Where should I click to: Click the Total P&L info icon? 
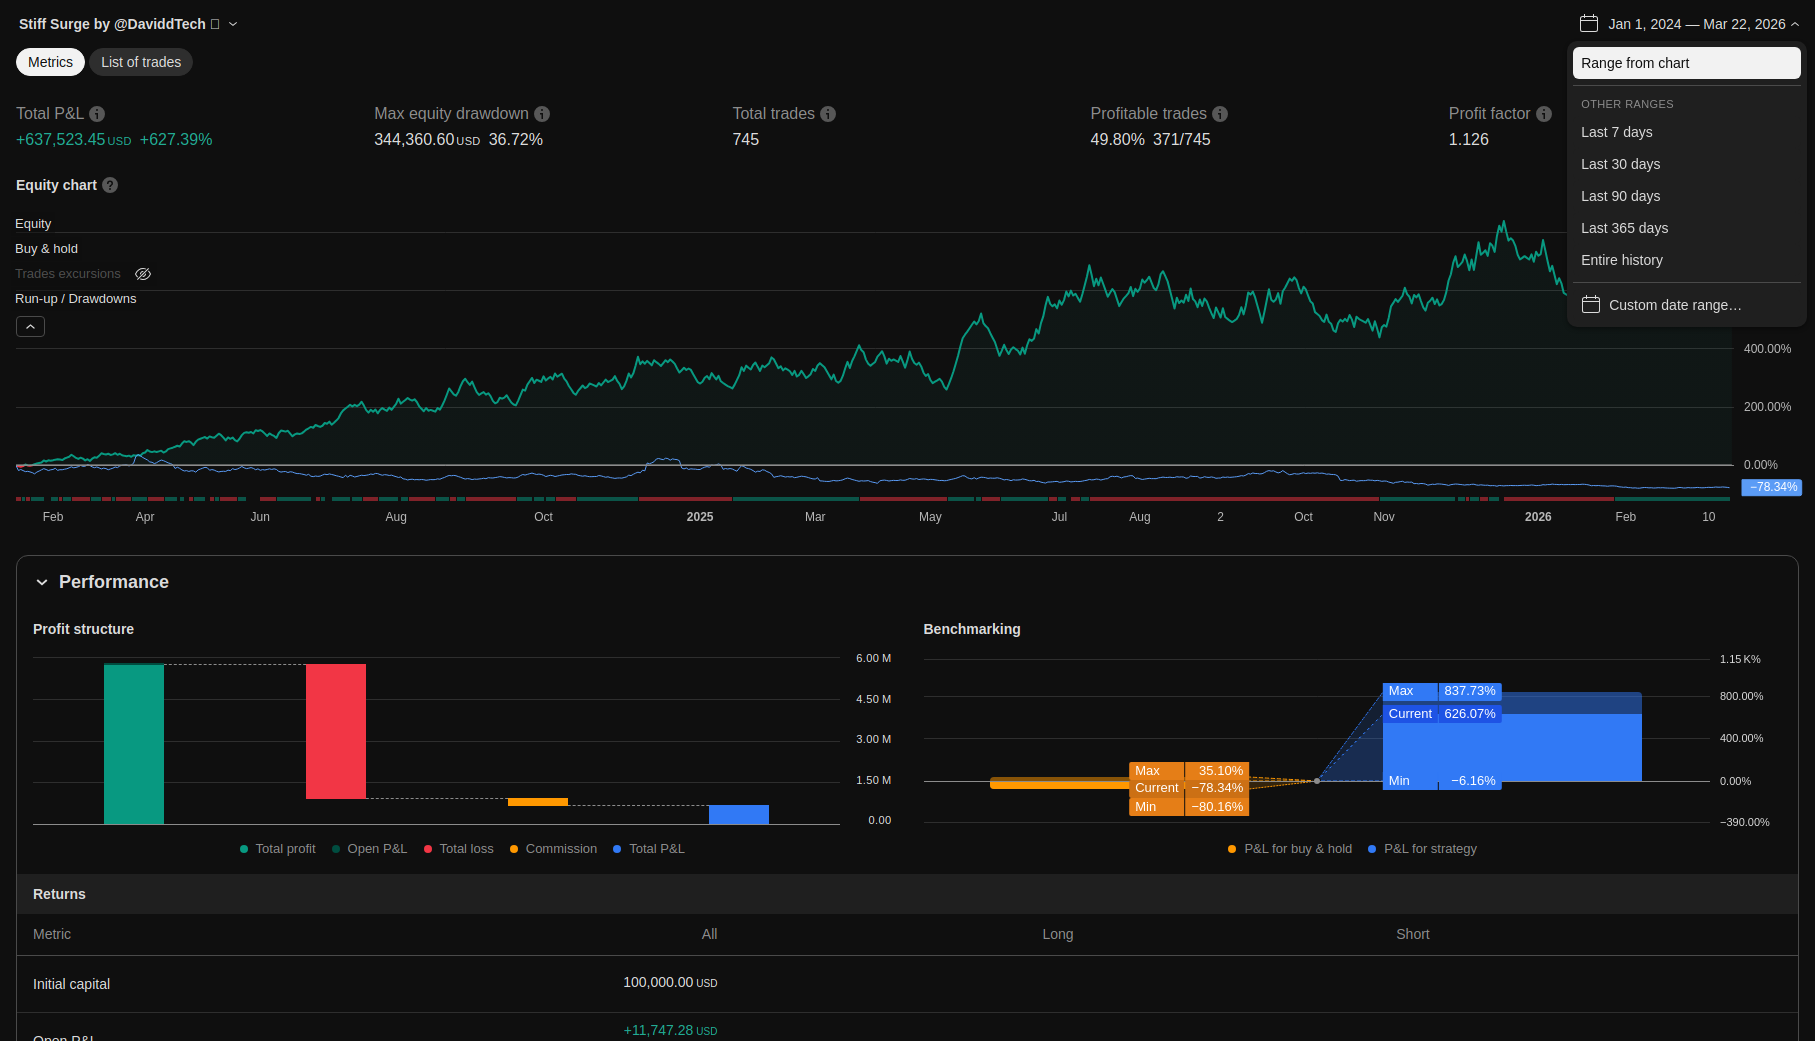tap(97, 114)
